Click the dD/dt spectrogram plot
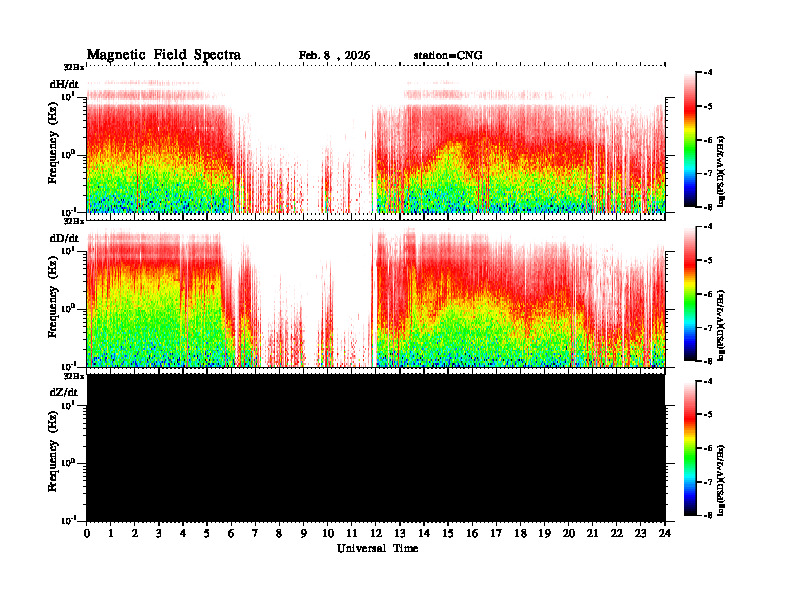792x612 pixels. point(376,294)
